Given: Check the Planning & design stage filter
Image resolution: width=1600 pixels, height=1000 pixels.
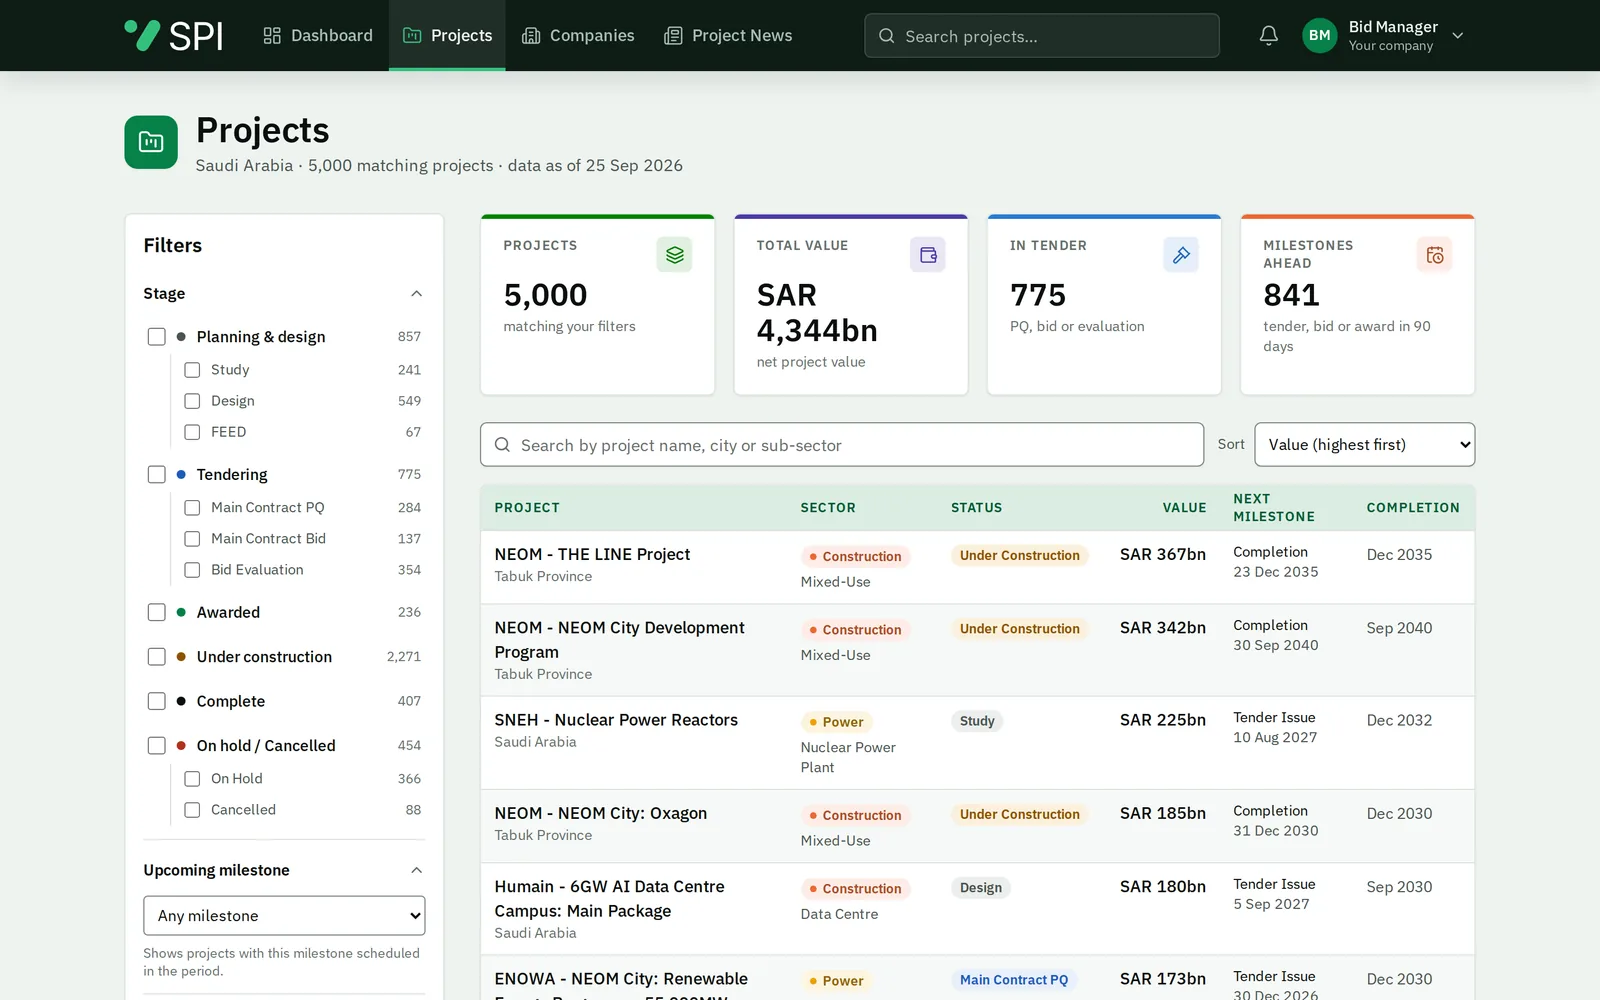Looking at the screenshot, I should (157, 337).
